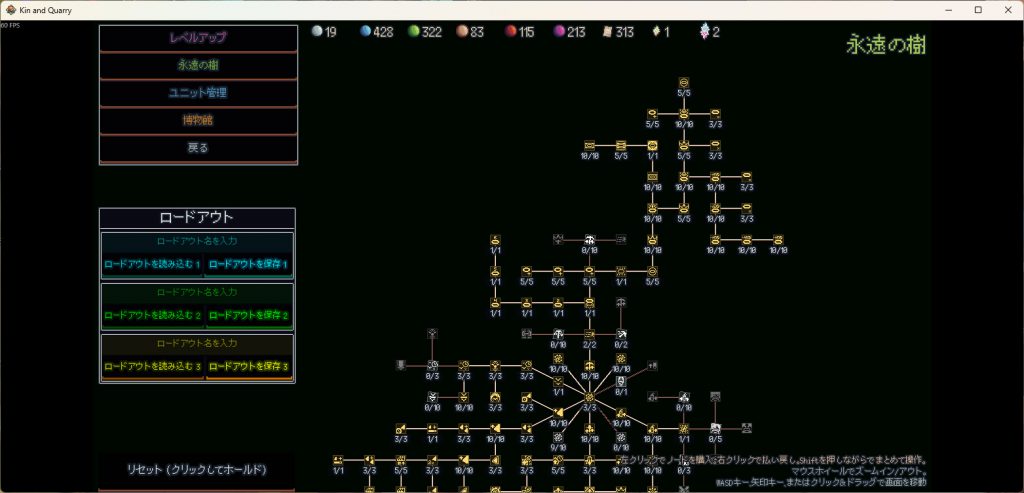Click the central 3/3 starburst hub node
The width and height of the screenshot is (1024, 493).
tap(590, 397)
